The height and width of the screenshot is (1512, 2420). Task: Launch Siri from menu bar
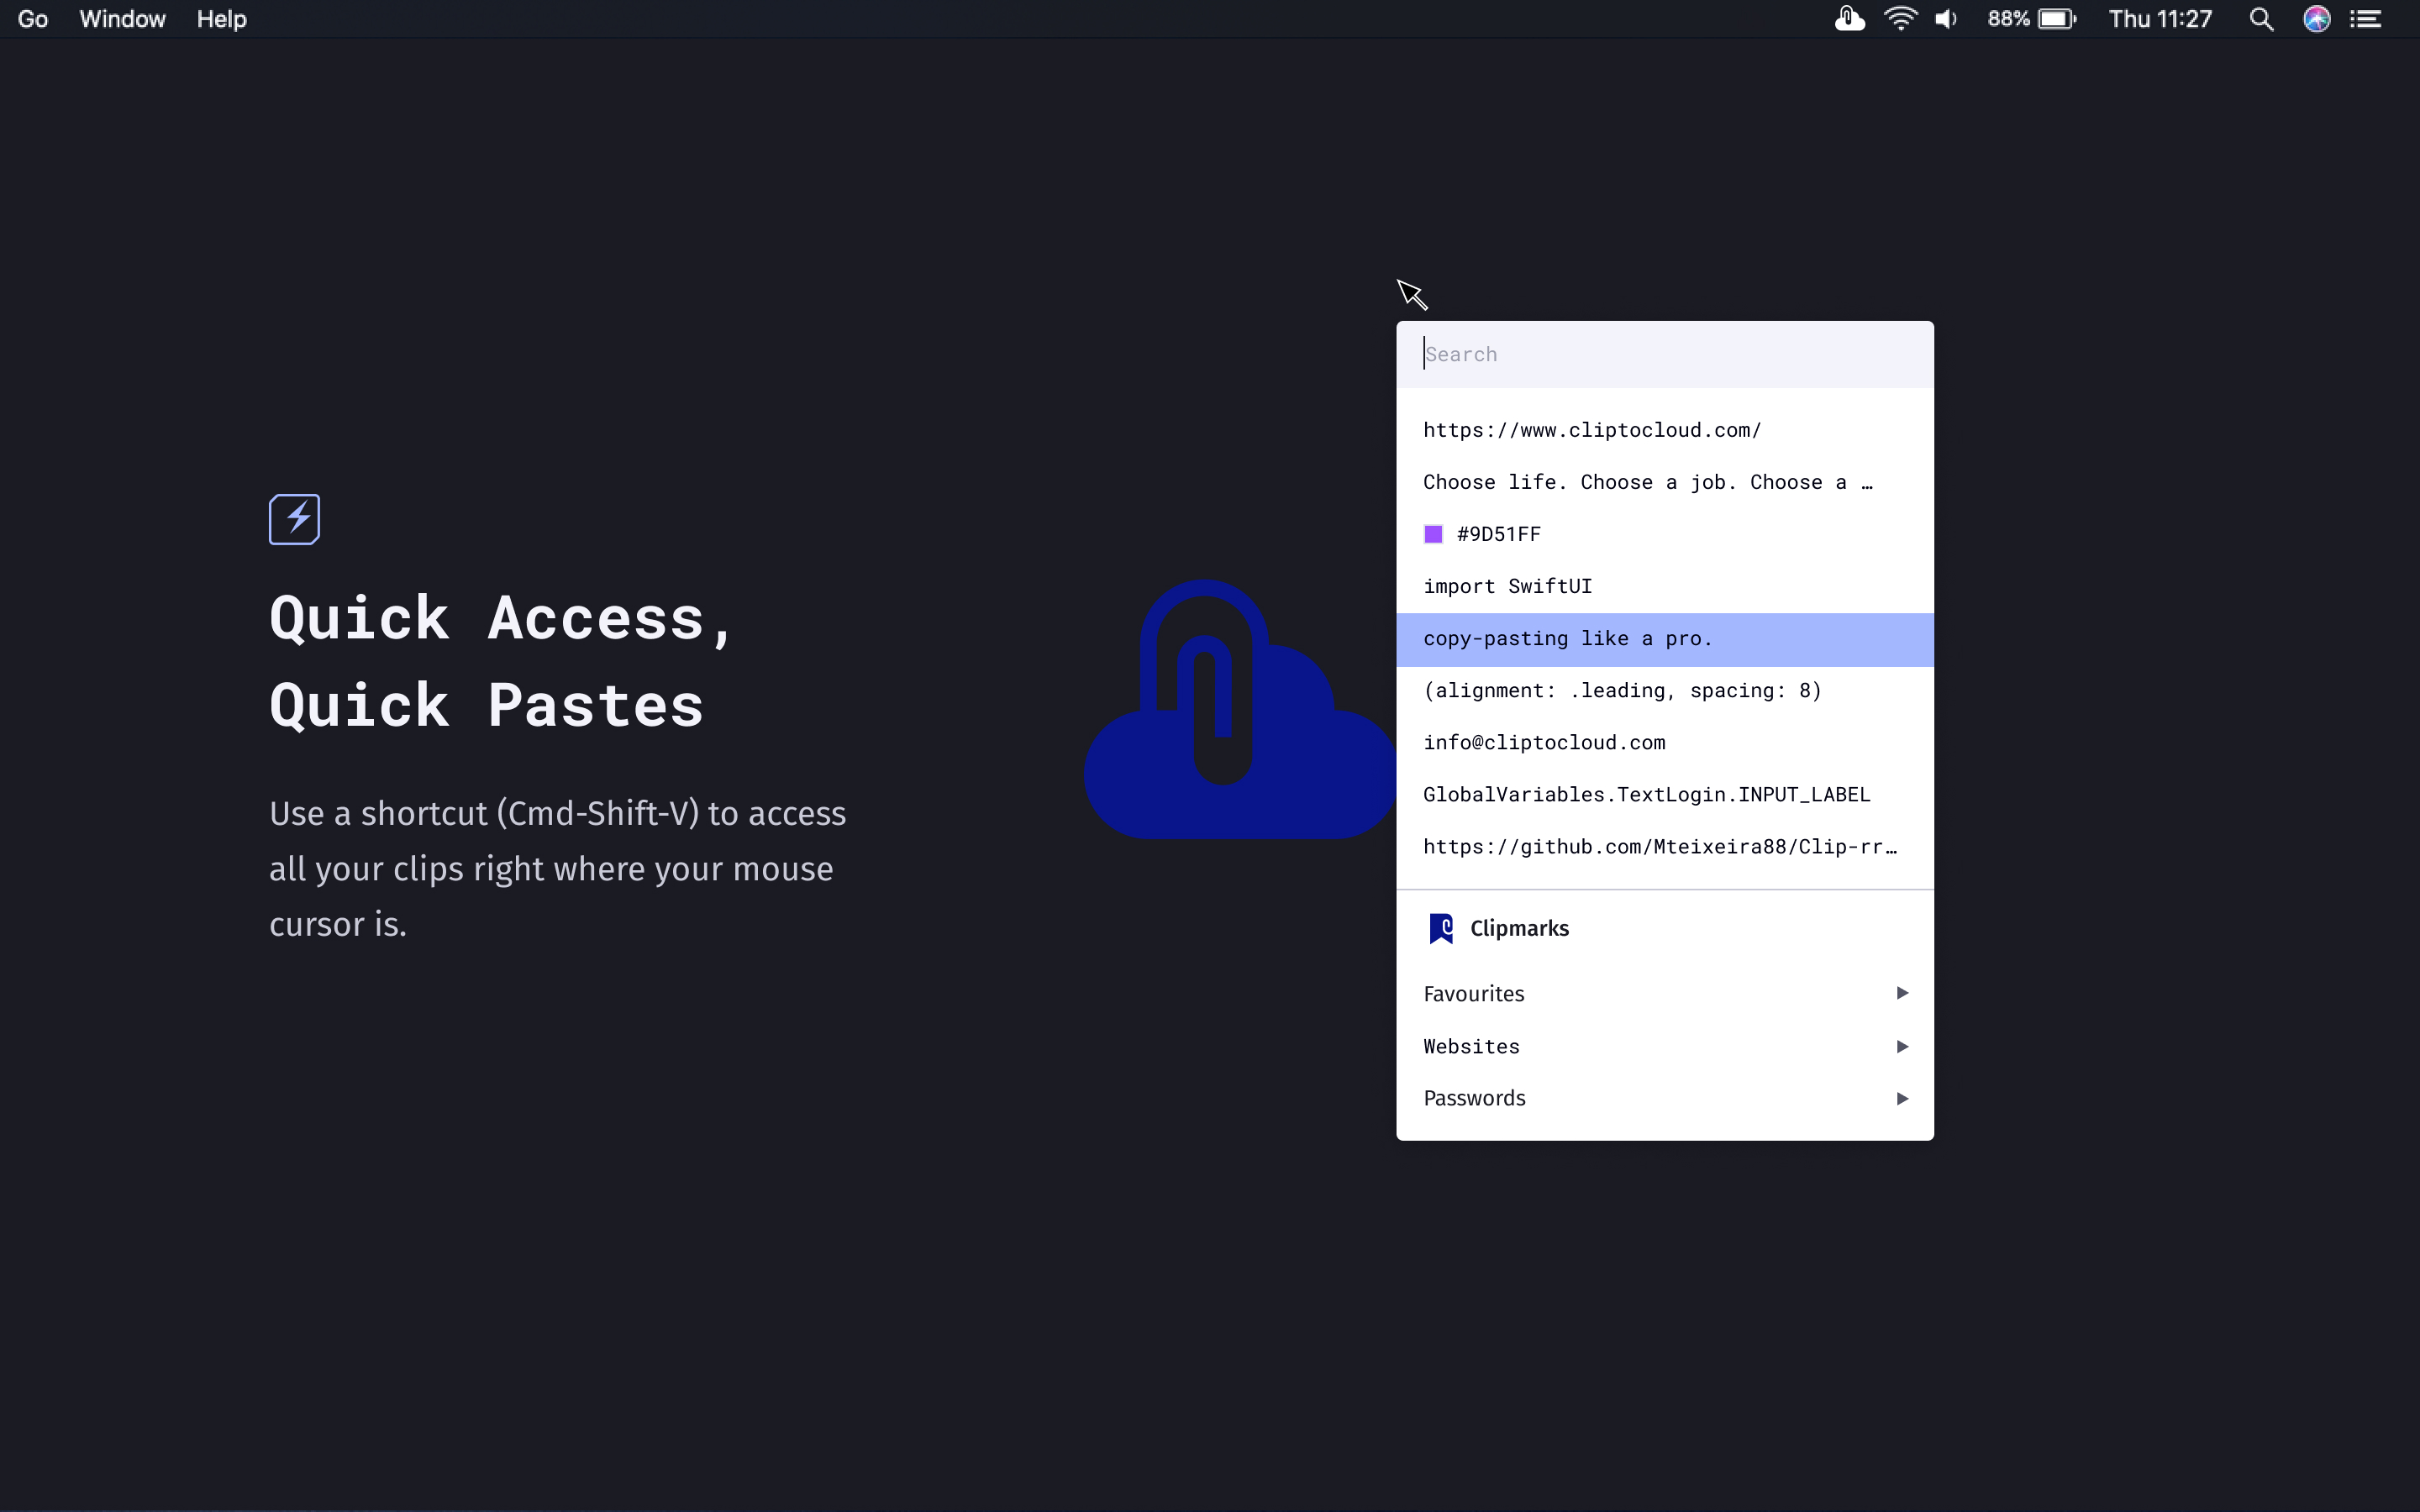pos(2317,19)
